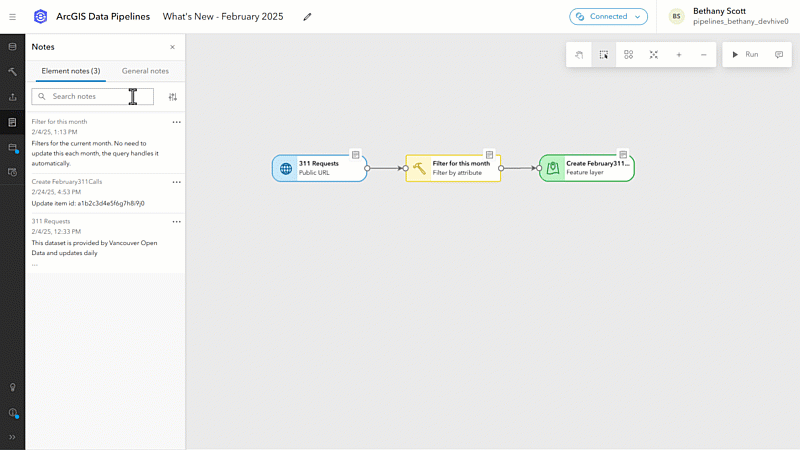The image size is (800, 450).
Task: Click the map icon on Create February311 node
Action: coord(553,168)
